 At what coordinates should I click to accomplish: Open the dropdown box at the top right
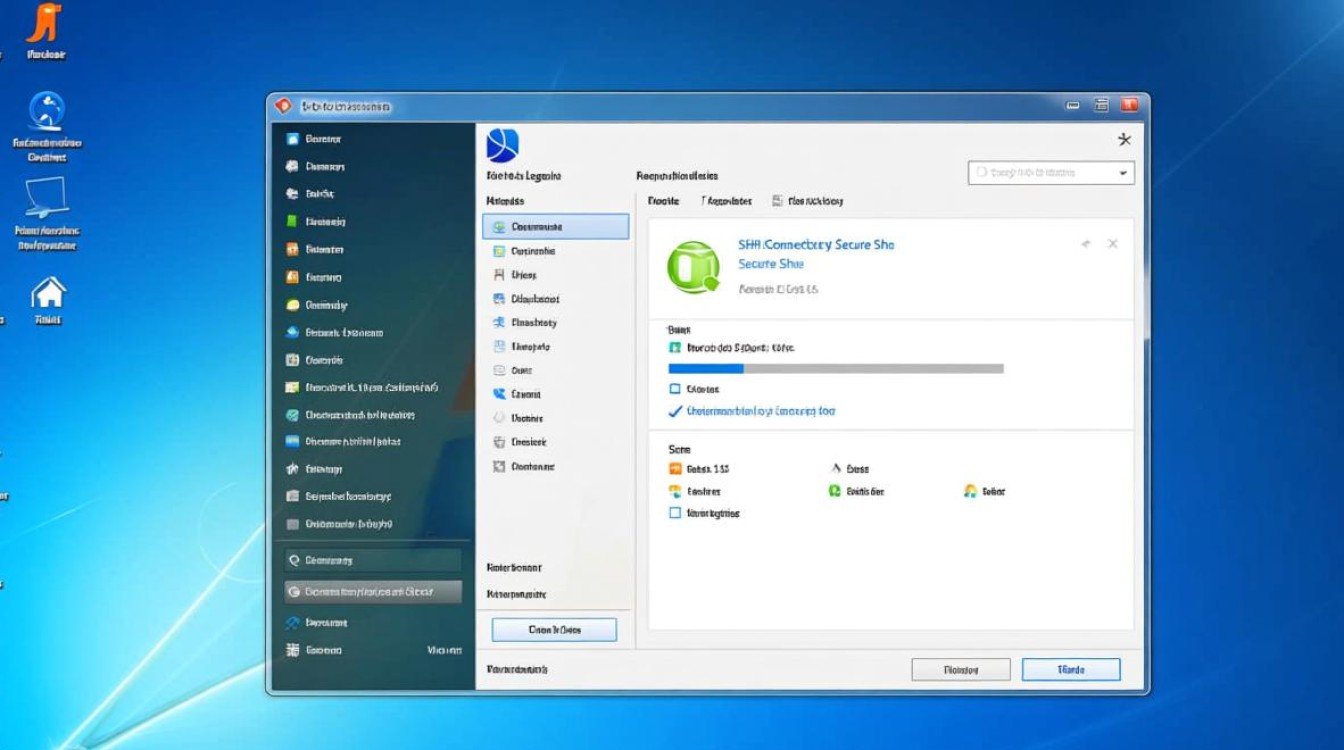(x=1051, y=173)
